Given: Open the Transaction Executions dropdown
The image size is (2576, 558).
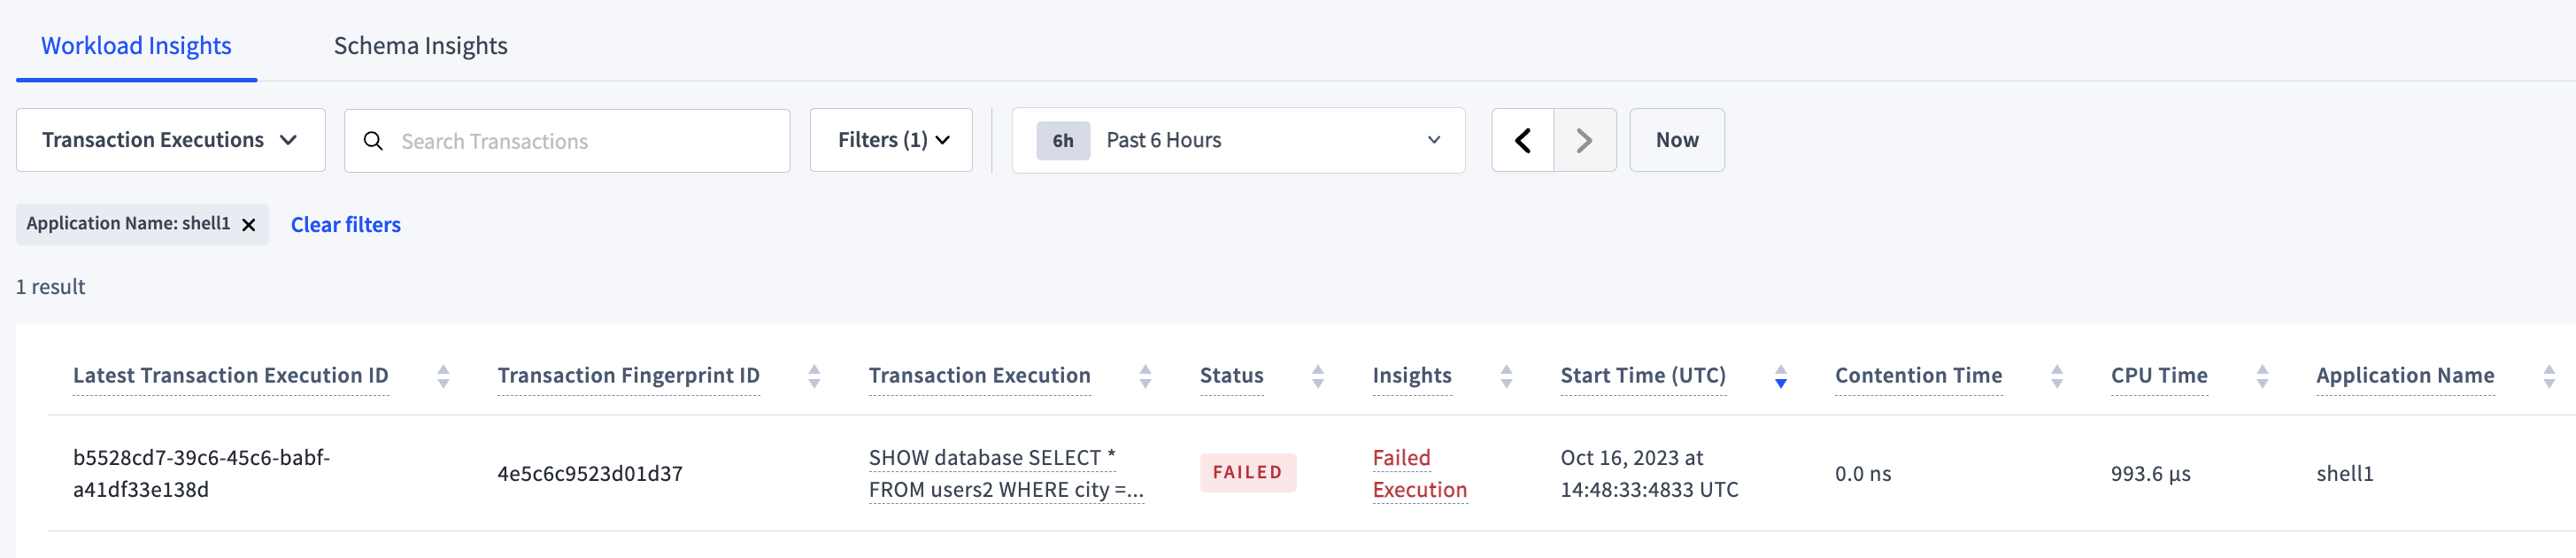Looking at the screenshot, I should (170, 140).
